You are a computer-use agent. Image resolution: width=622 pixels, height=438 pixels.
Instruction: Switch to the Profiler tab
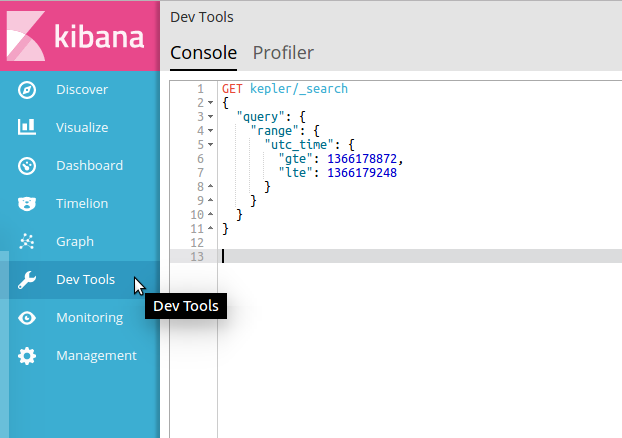pos(283,52)
